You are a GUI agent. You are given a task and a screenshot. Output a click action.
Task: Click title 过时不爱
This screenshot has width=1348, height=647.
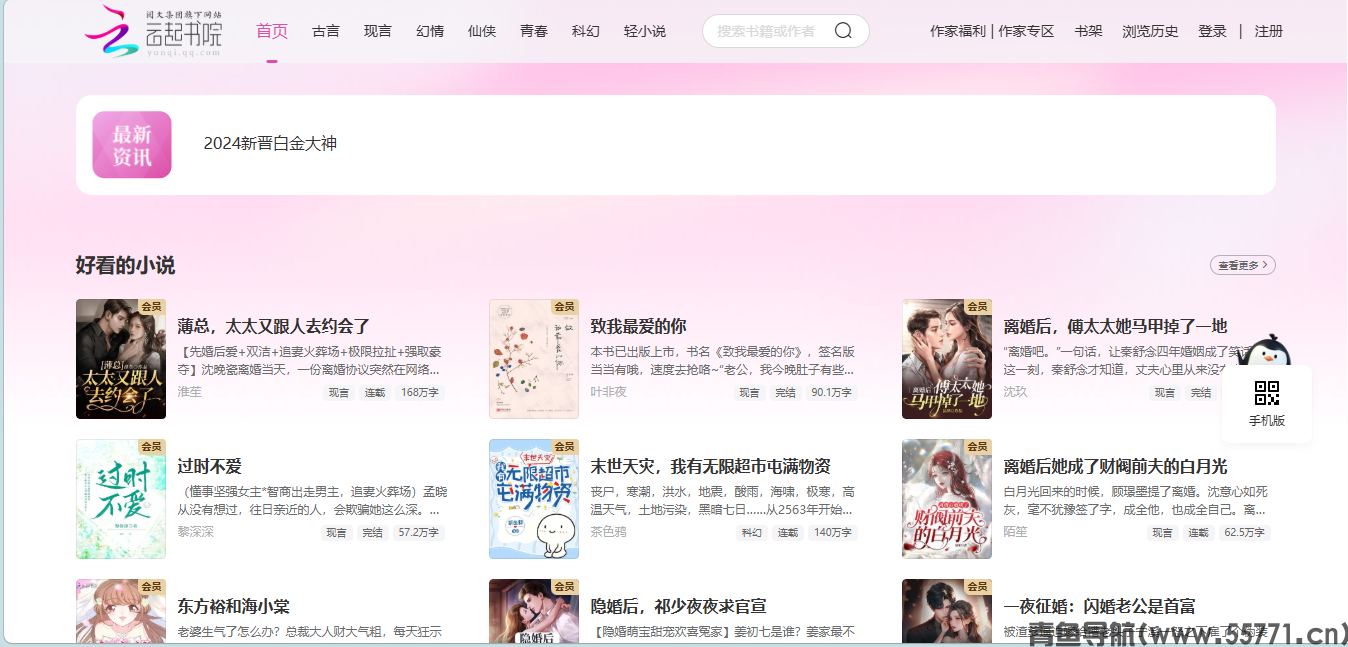click(x=210, y=466)
